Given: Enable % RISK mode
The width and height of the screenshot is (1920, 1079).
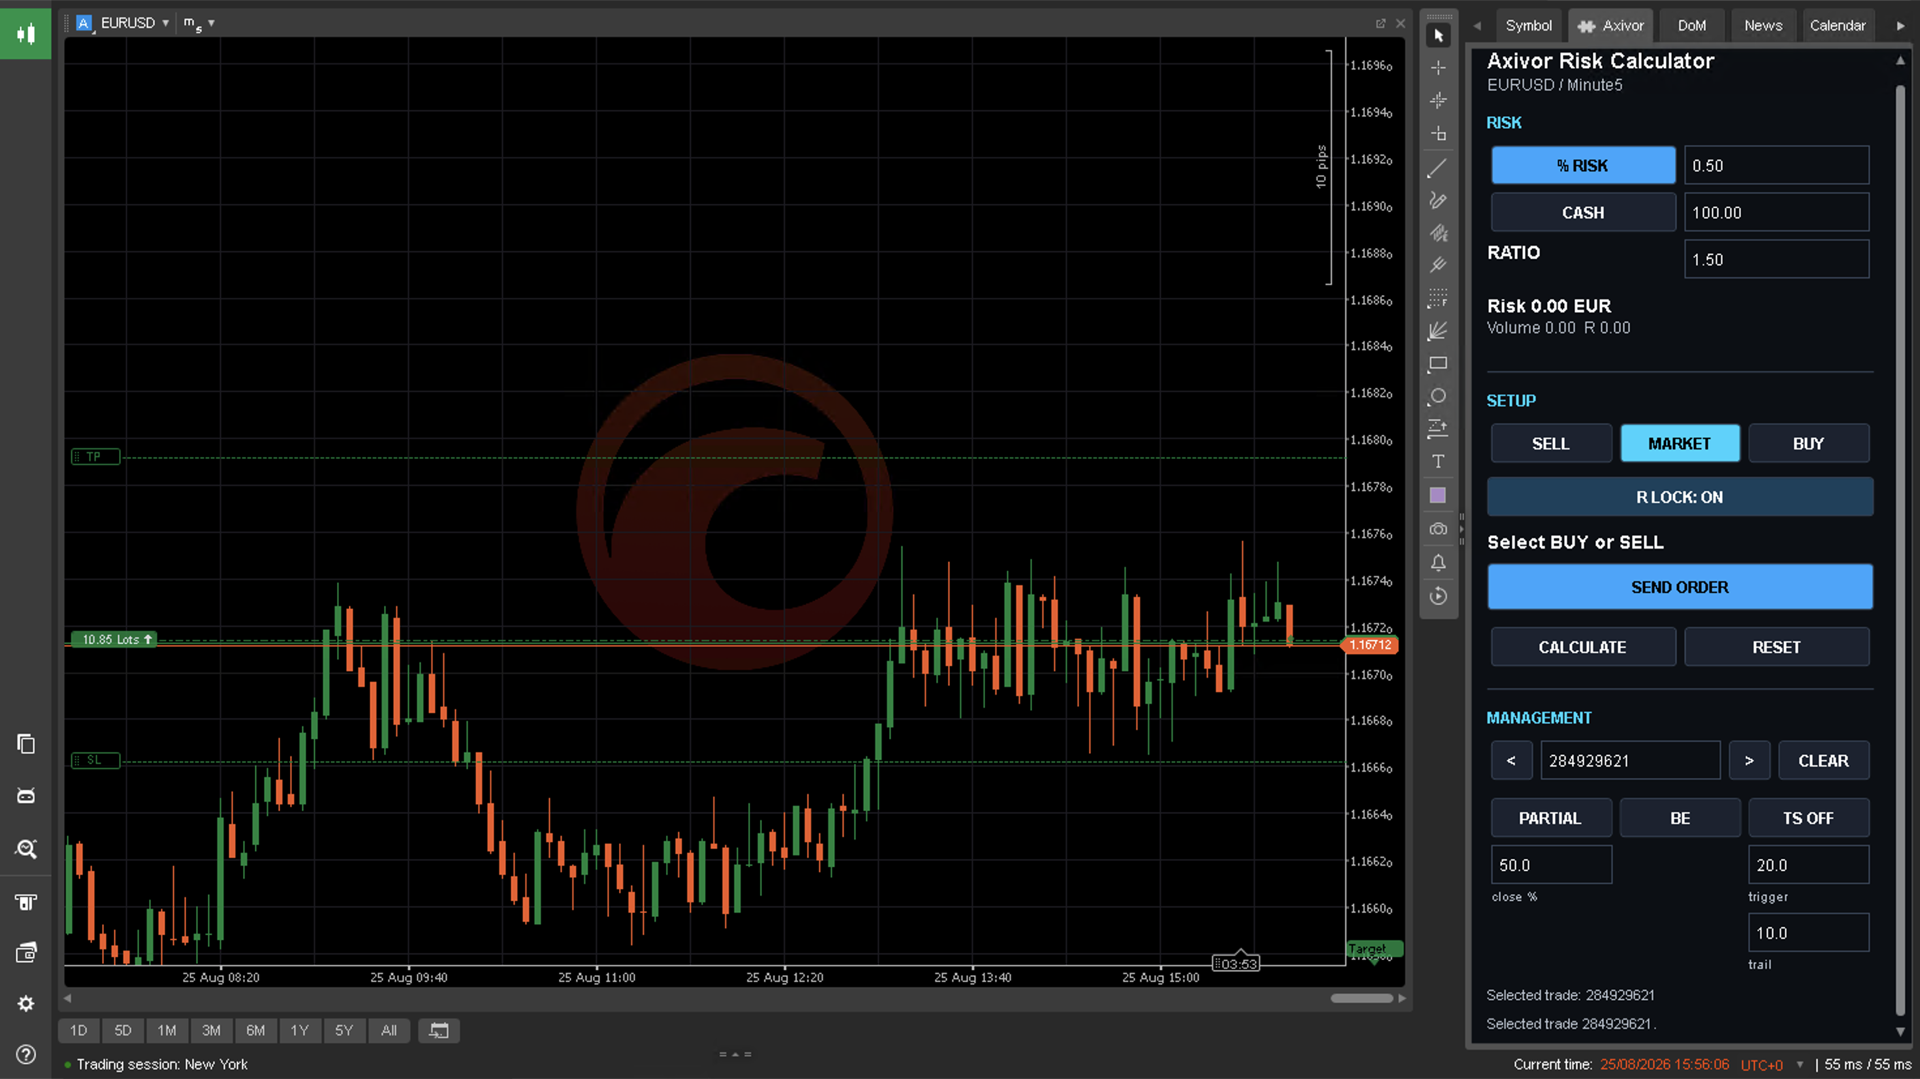Looking at the screenshot, I should (1583, 166).
